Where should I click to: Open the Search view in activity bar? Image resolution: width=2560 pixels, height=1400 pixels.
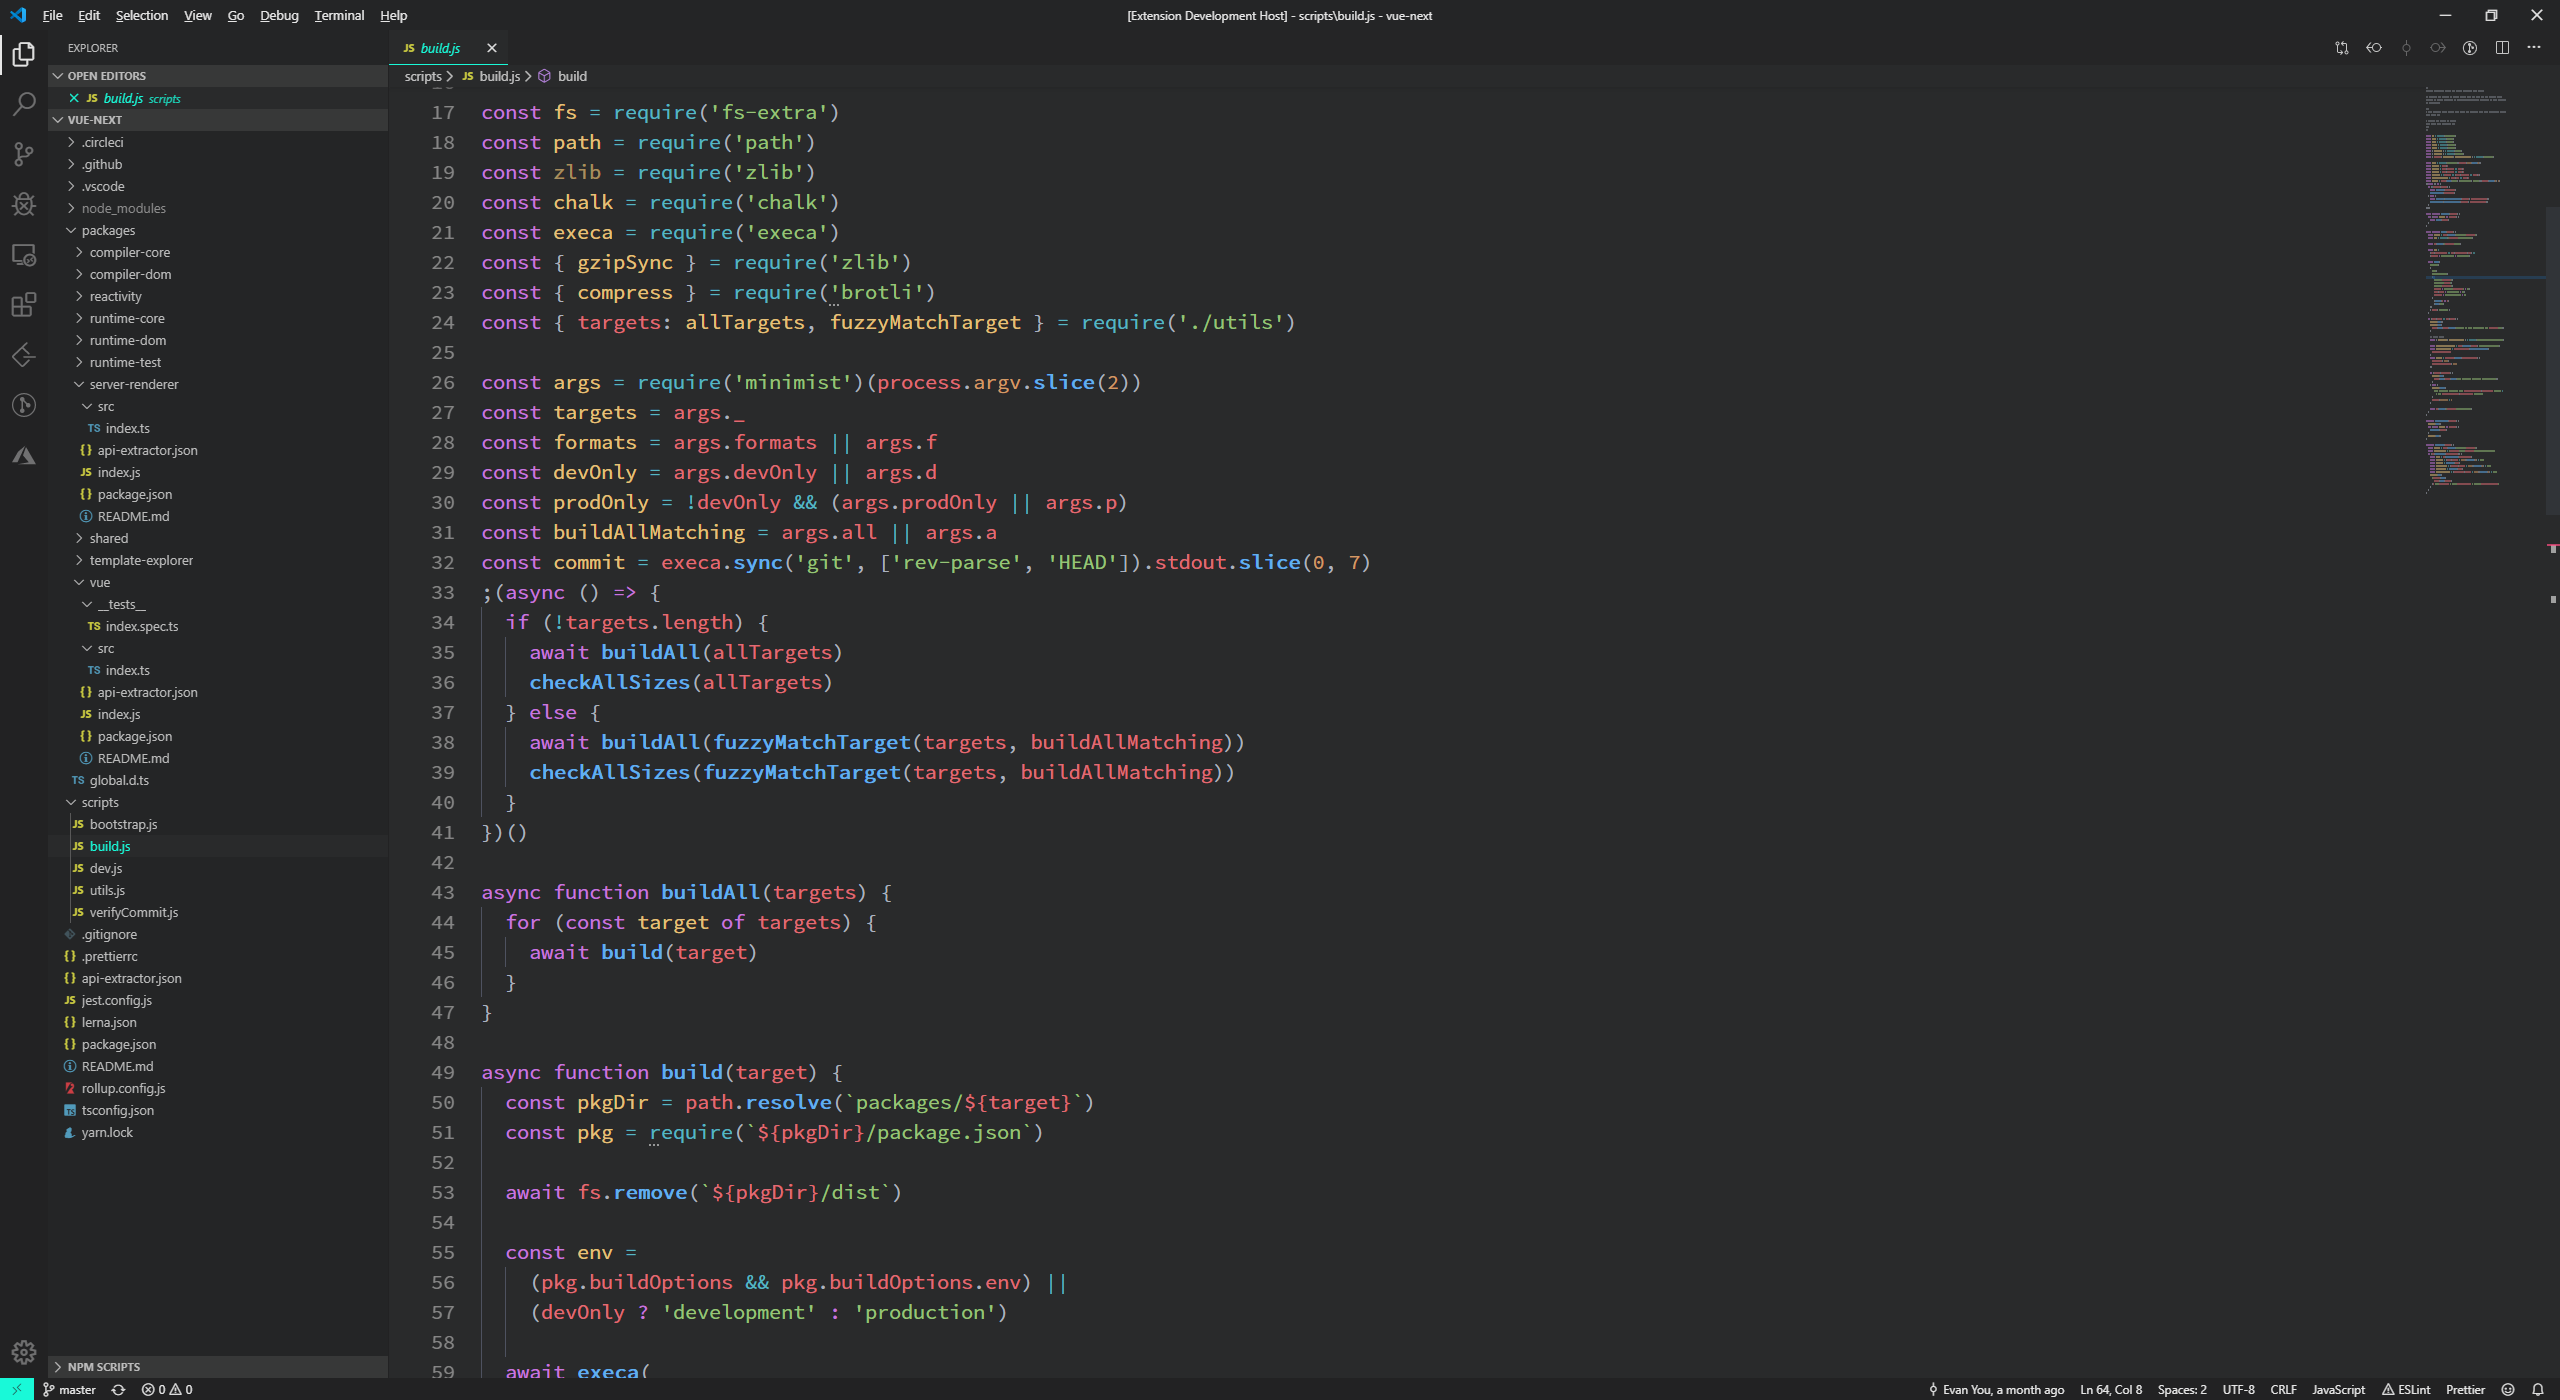click(24, 104)
